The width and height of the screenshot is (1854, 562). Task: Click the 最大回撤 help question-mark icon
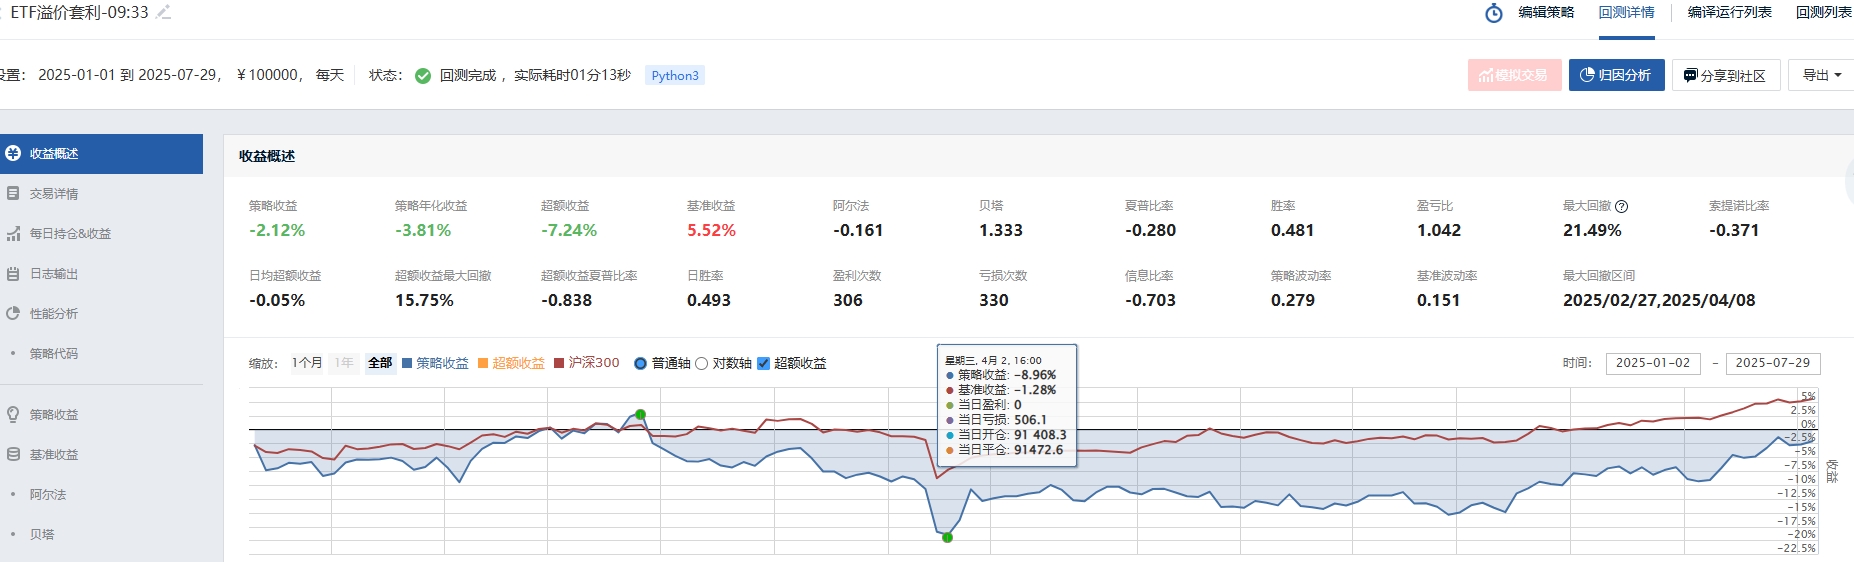(1622, 206)
